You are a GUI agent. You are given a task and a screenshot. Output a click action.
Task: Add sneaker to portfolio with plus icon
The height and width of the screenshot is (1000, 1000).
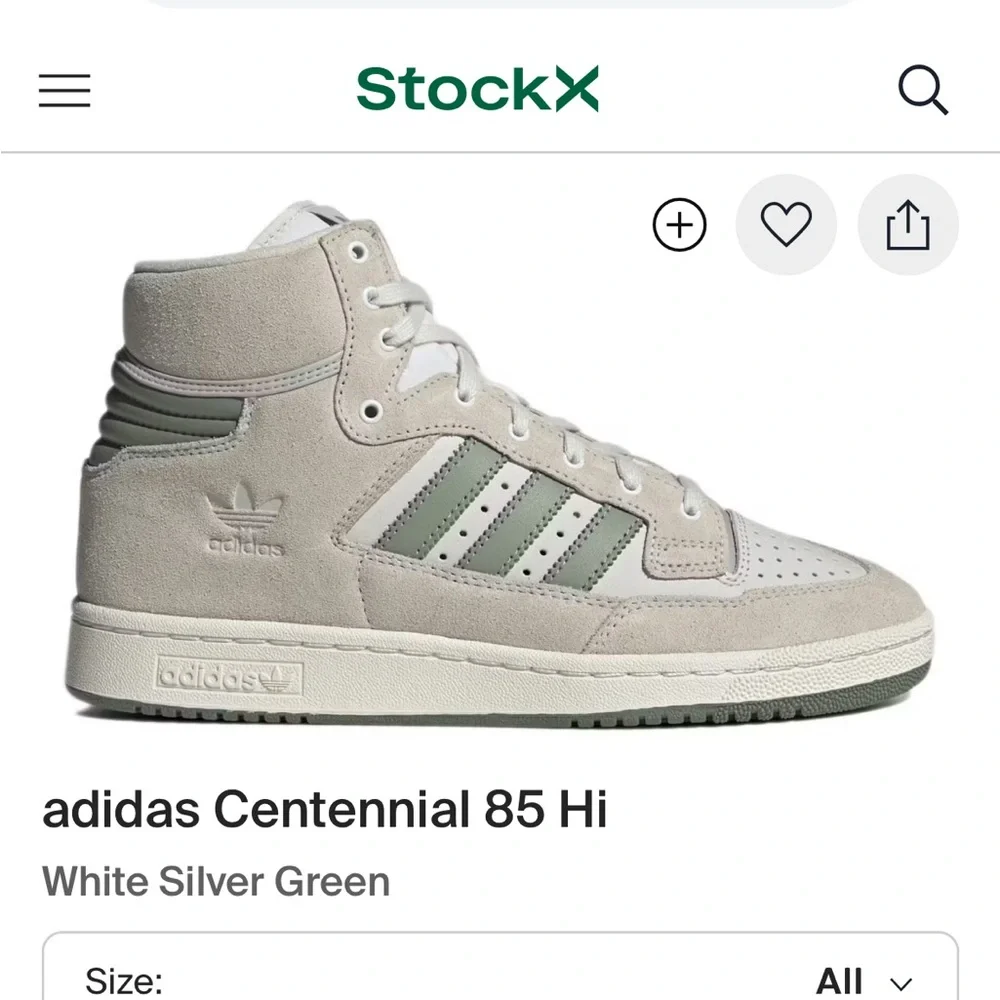(677, 225)
